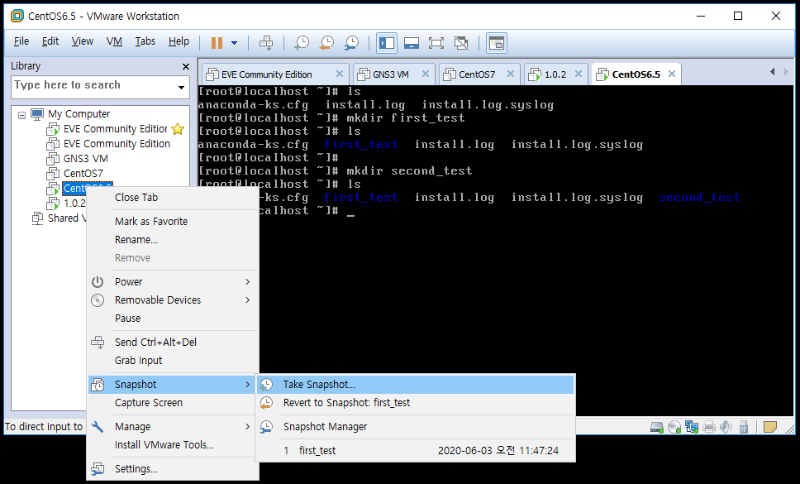Screen dimensions: 800x484
Task: Click the library search input field
Action: (93, 85)
